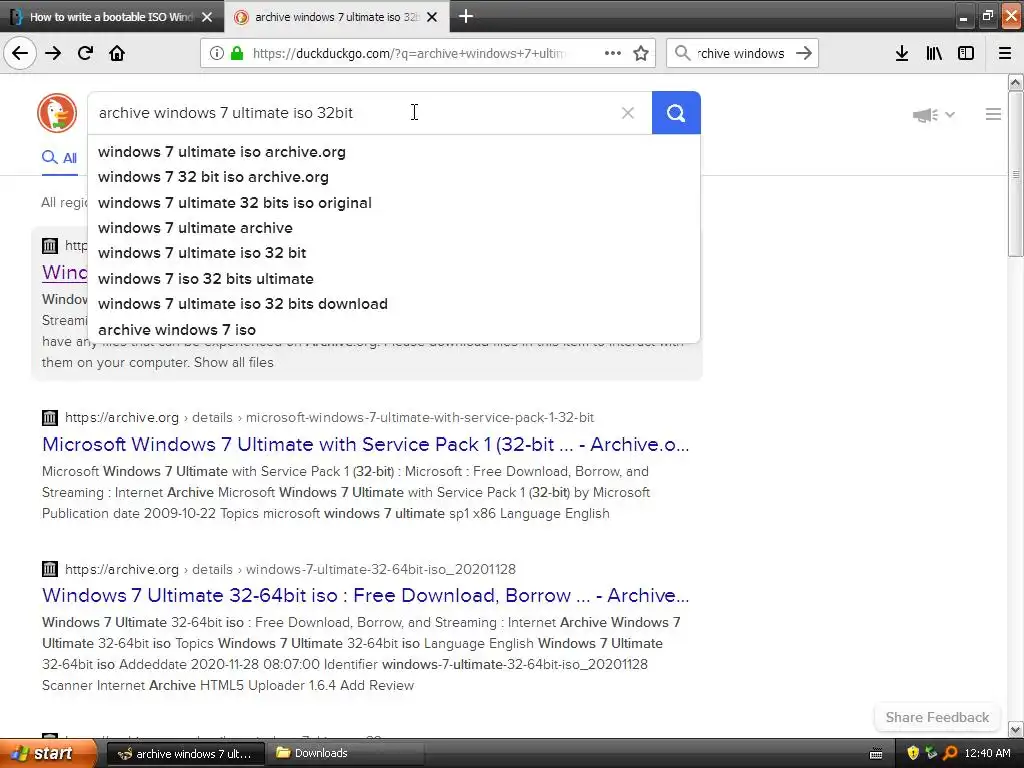Click the on-screen keyboard tray icon
This screenshot has height=768, width=1024.
876,754
